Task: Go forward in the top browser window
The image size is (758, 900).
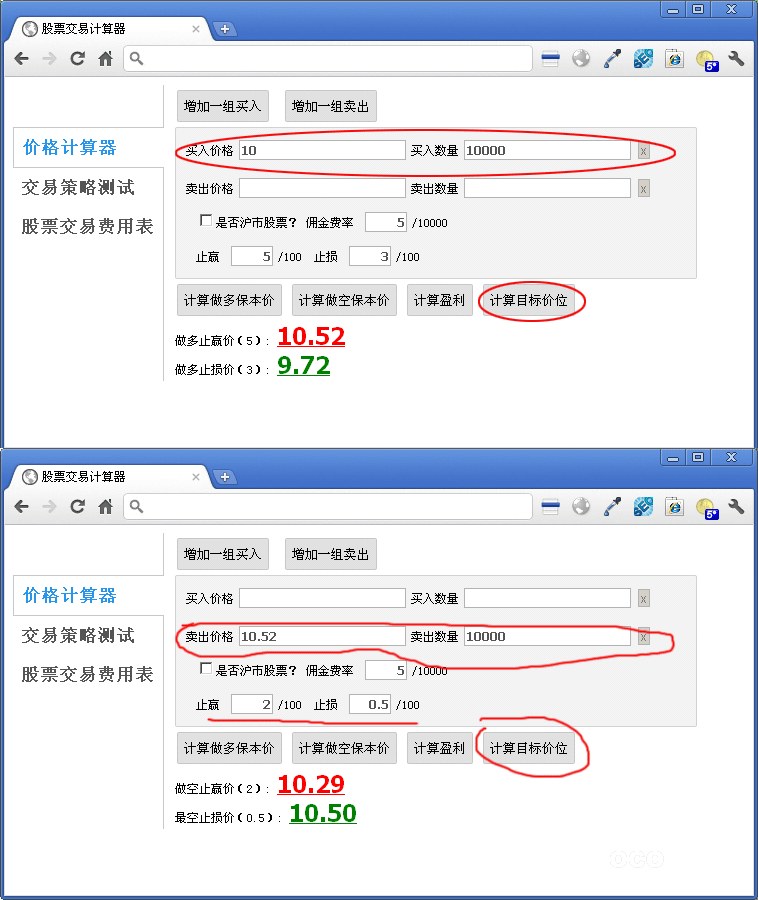Action: pyautogui.click(x=49, y=58)
